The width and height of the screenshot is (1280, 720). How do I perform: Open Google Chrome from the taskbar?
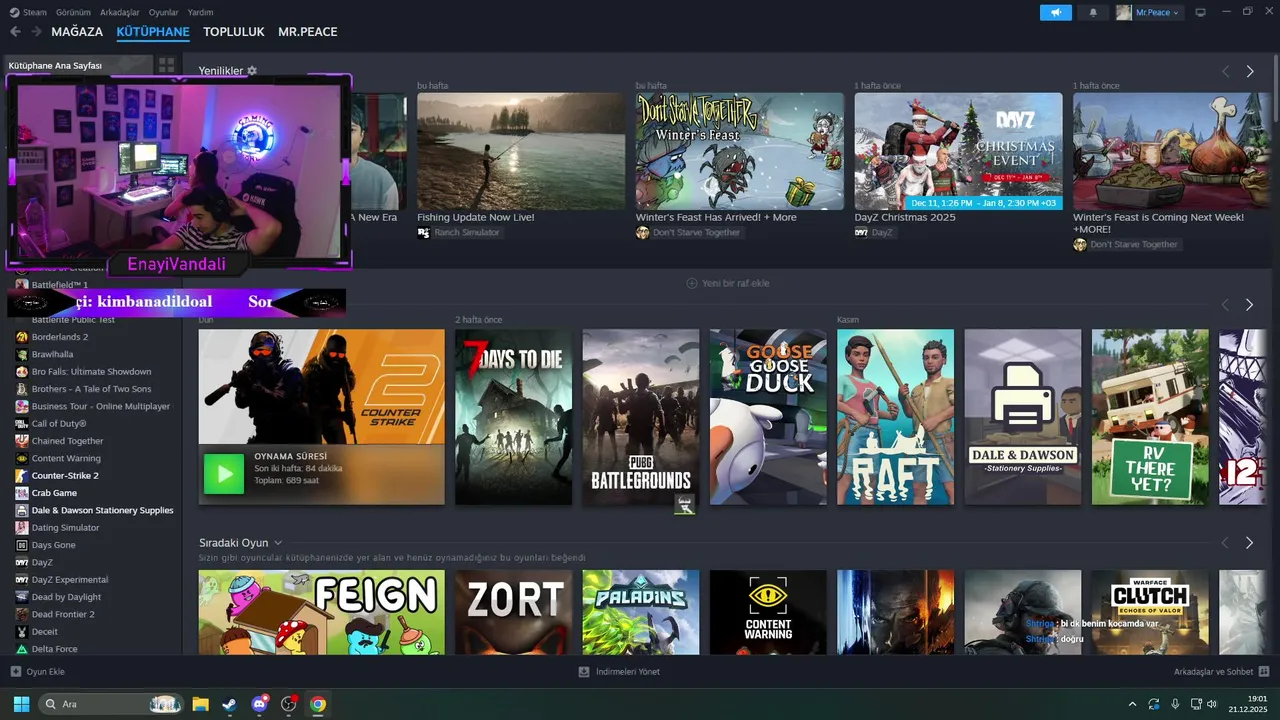point(318,704)
